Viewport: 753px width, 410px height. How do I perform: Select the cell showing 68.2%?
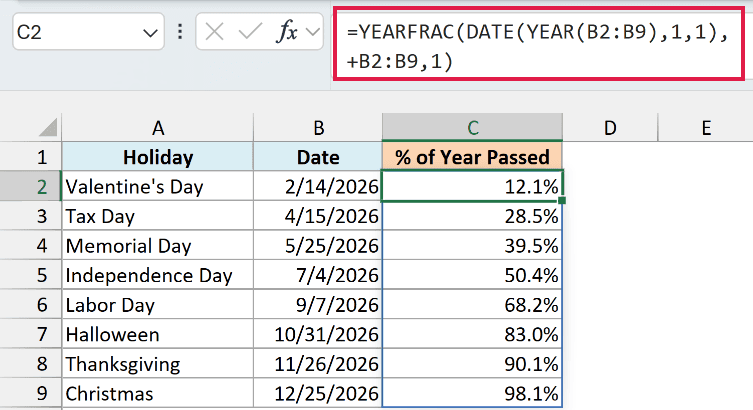(473, 305)
